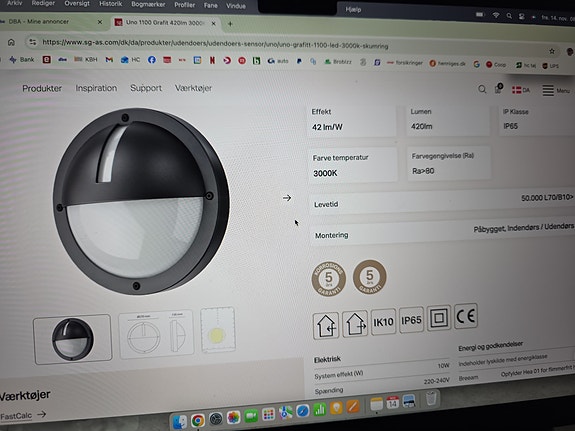Click the browser address bar URL
575x431 pixels.
click(215, 44)
